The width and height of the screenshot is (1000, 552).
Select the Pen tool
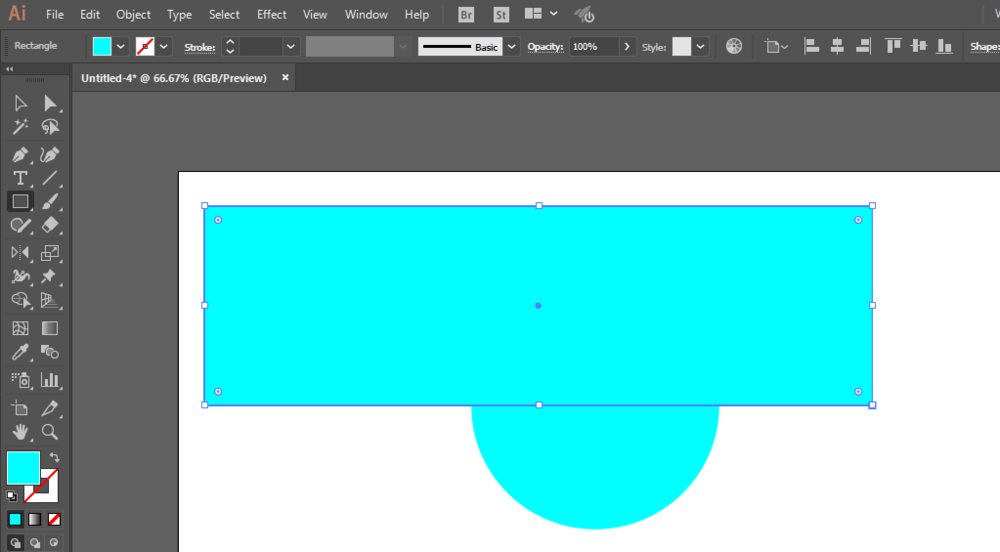pyautogui.click(x=20, y=155)
